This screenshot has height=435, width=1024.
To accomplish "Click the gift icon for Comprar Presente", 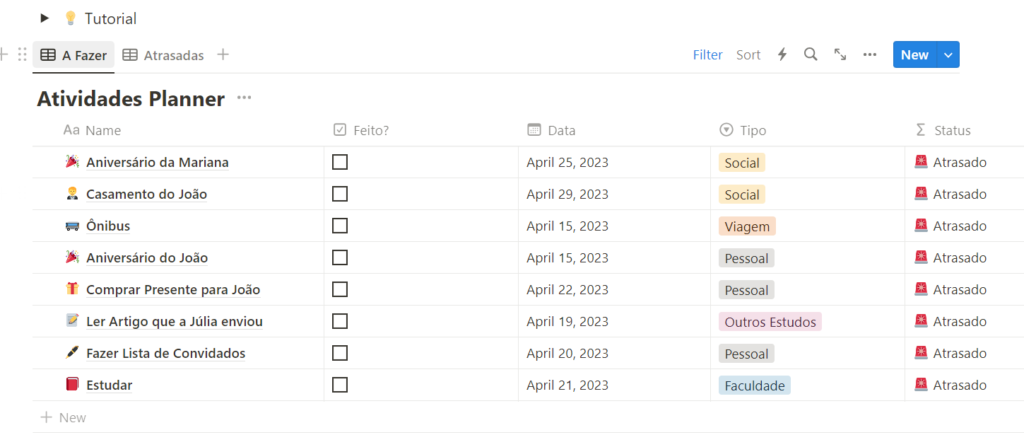I will (x=72, y=290).
